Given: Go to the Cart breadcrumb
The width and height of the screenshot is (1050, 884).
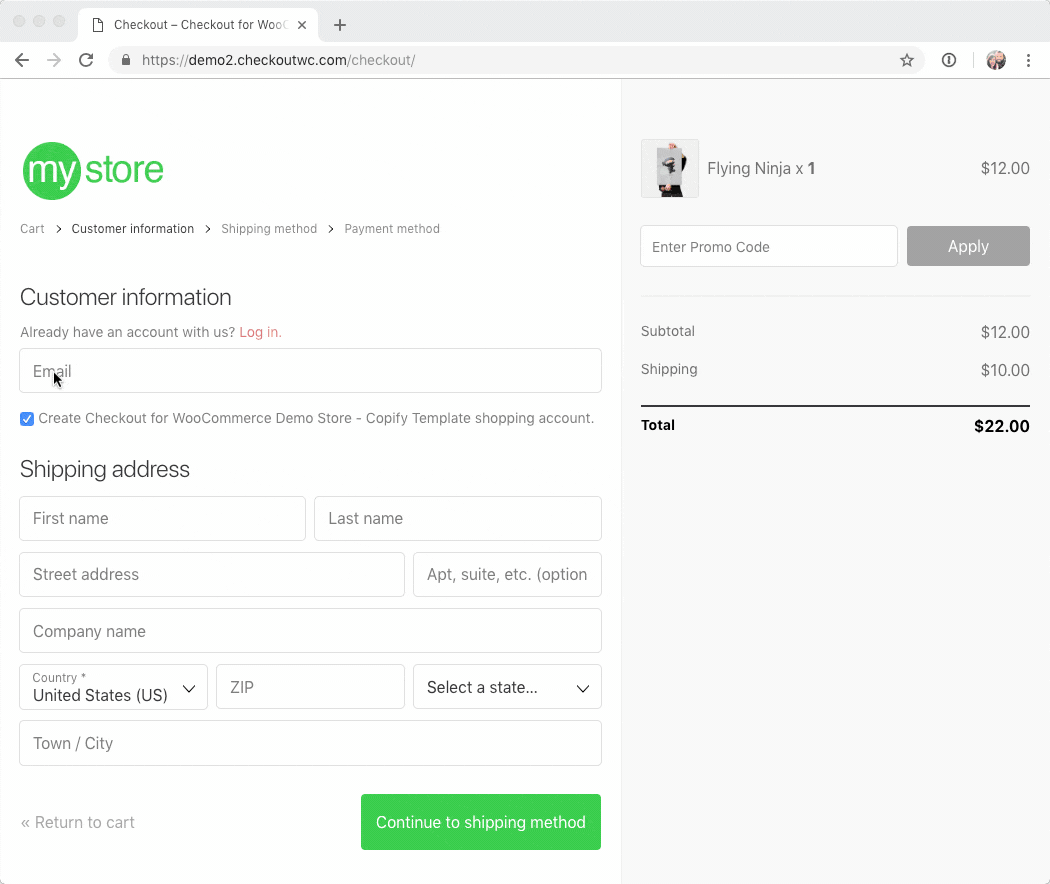Looking at the screenshot, I should tap(32, 229).
